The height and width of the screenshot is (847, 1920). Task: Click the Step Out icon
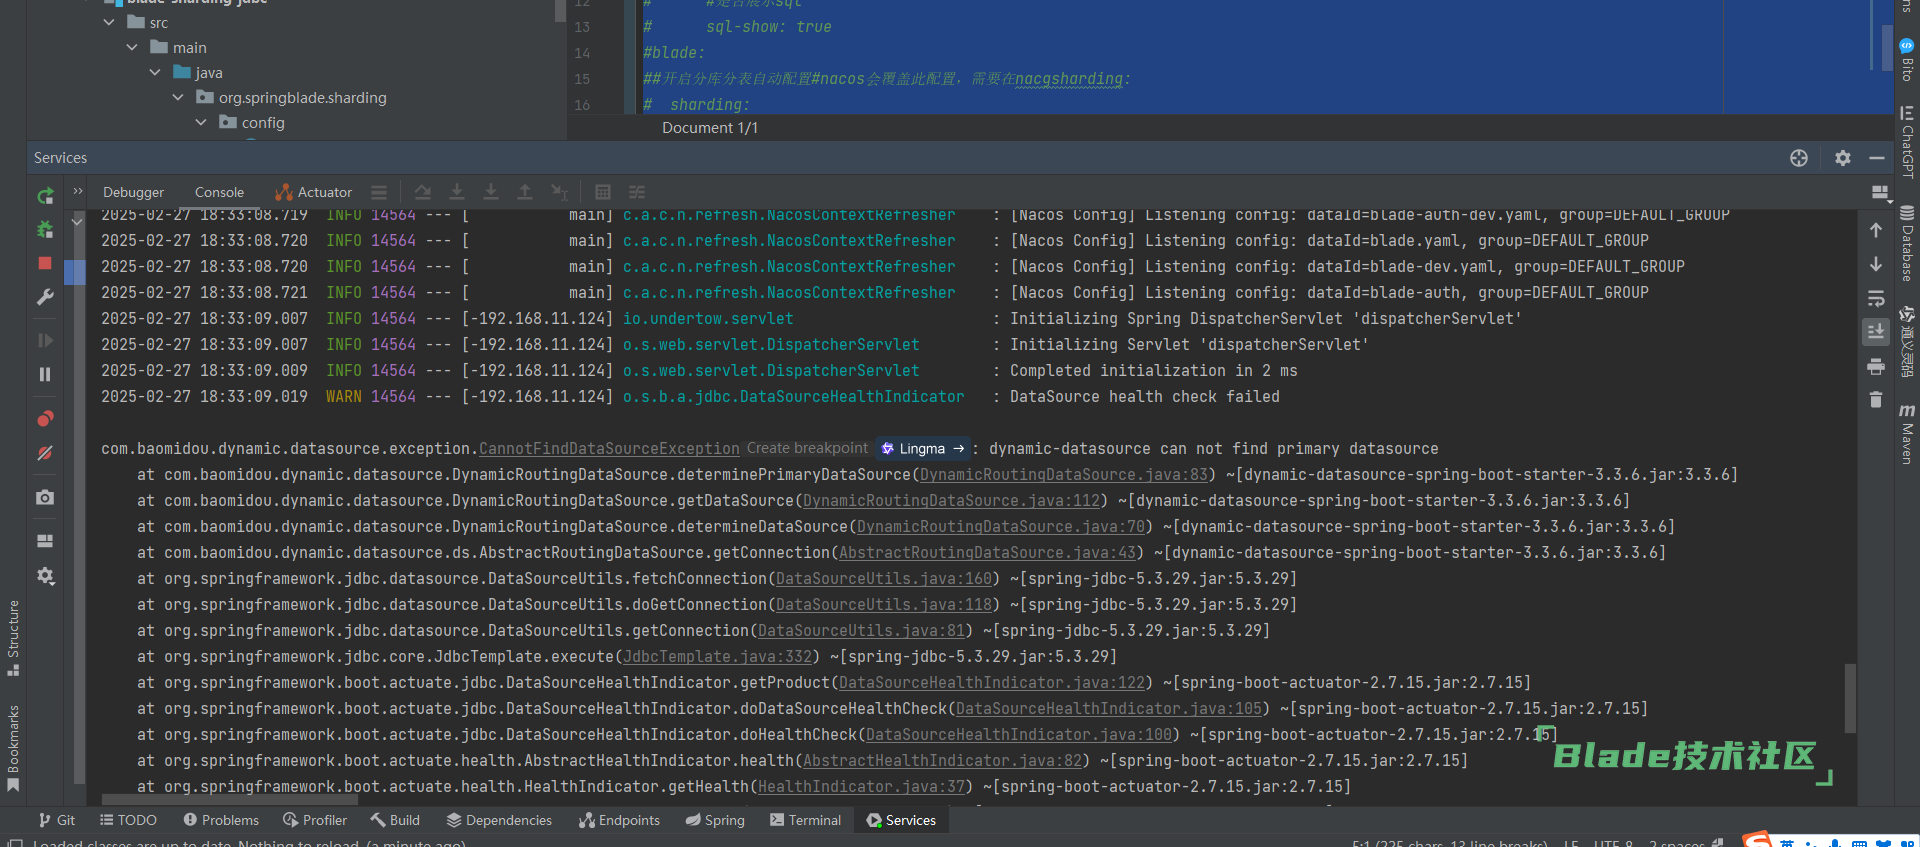[525, 192]
